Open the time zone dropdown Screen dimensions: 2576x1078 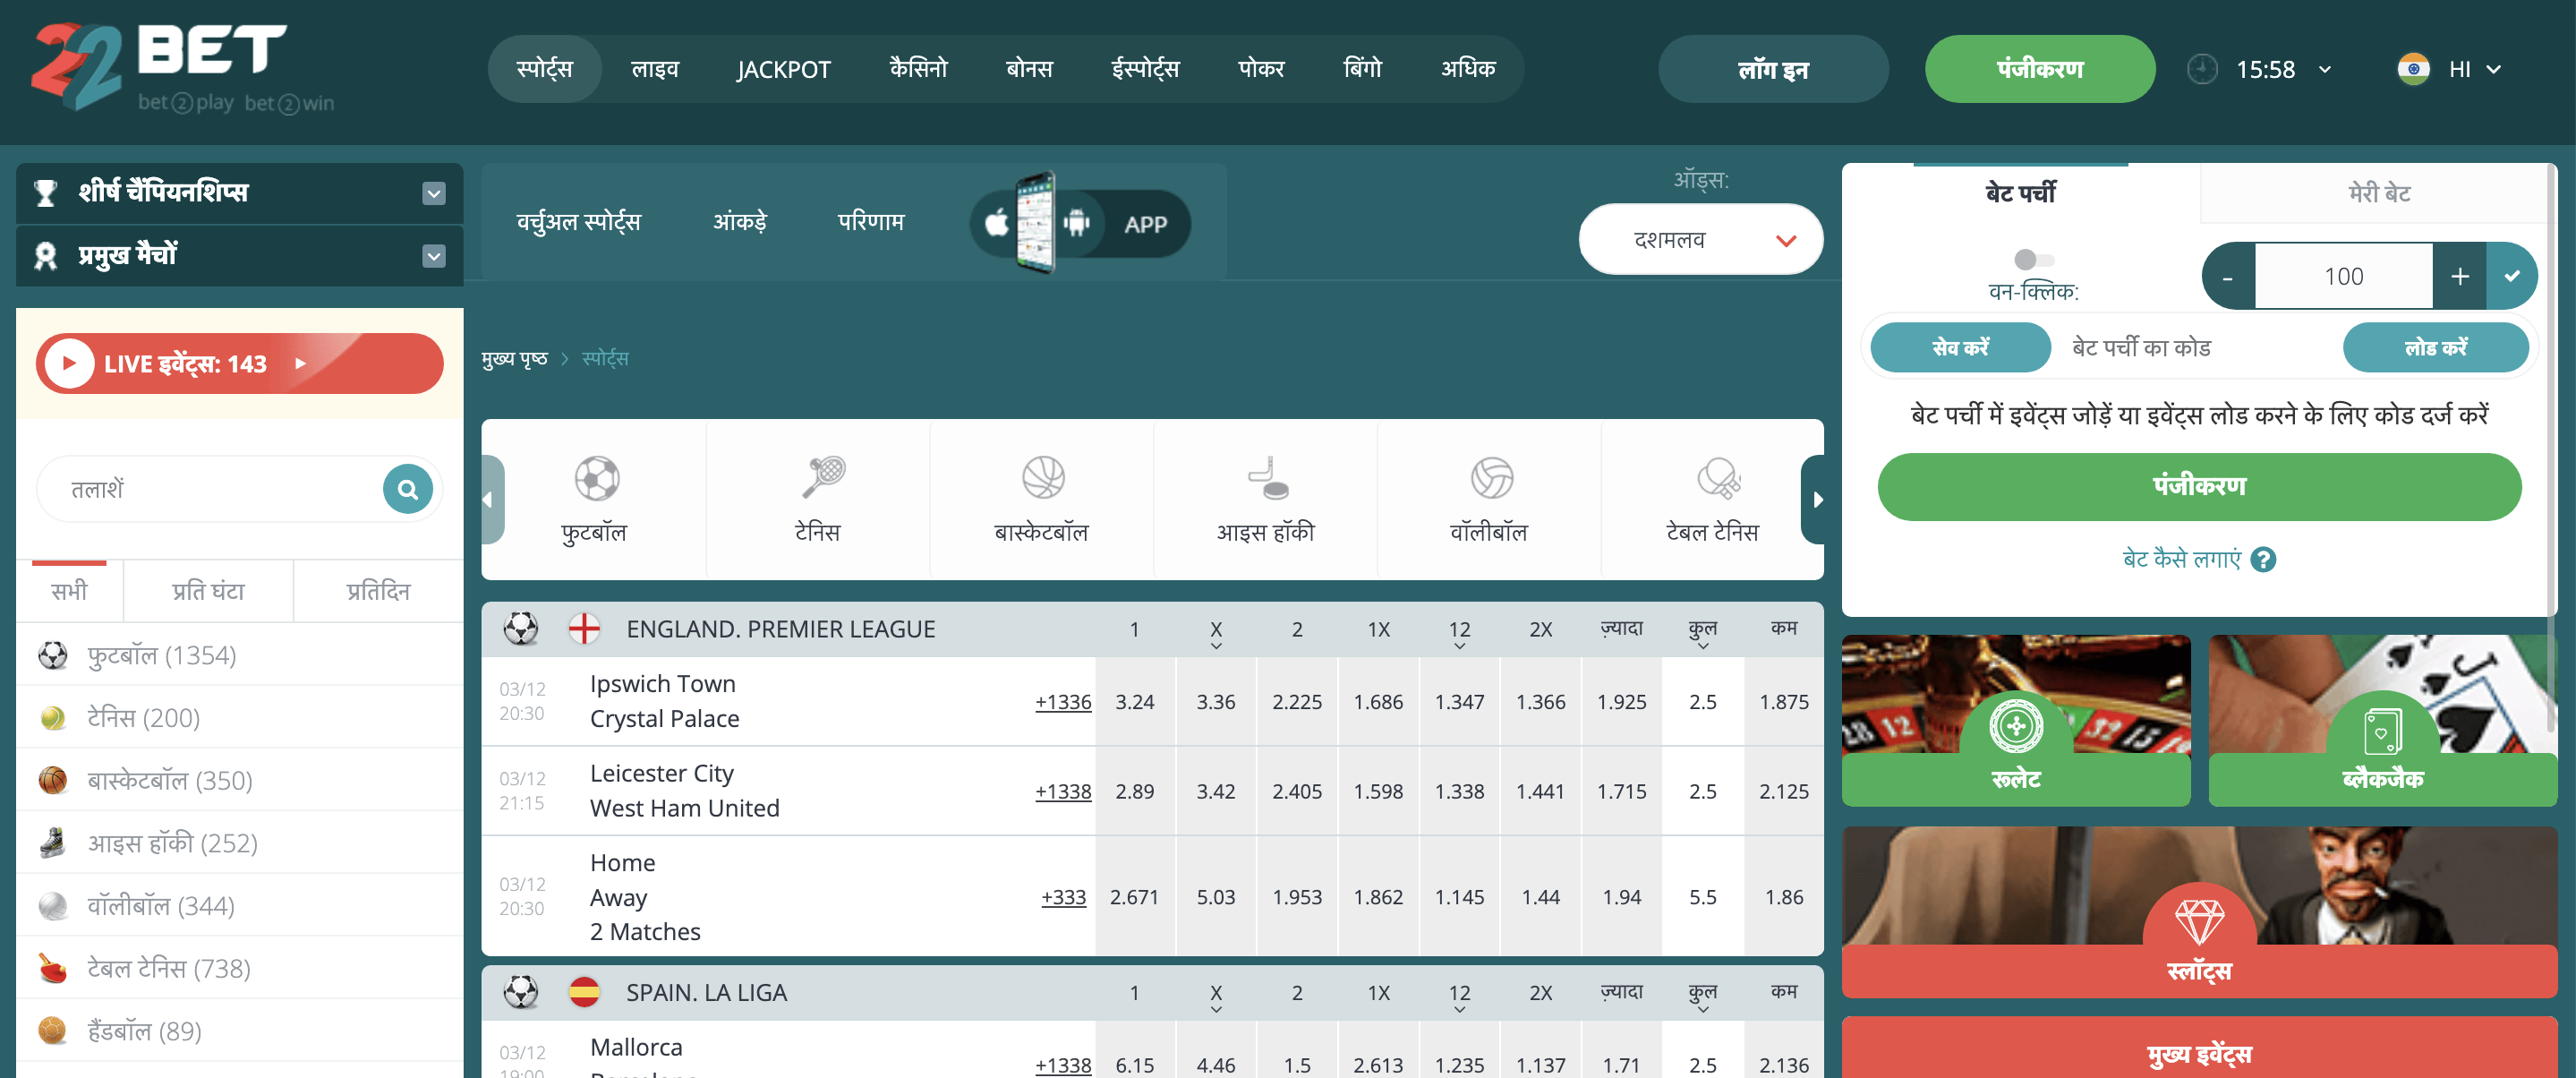pyautogui.click(x=2325, y=70)
